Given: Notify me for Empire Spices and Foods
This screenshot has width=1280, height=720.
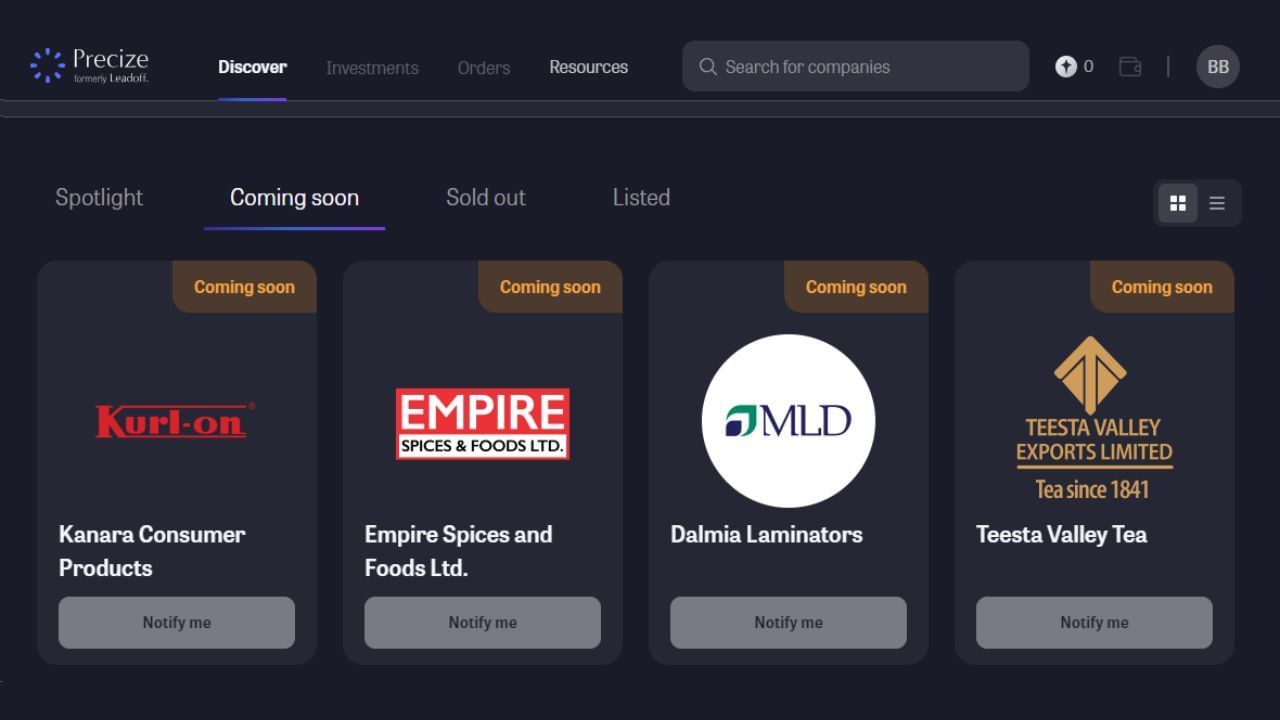Looking at the screenshot, I should coord(483,622).
